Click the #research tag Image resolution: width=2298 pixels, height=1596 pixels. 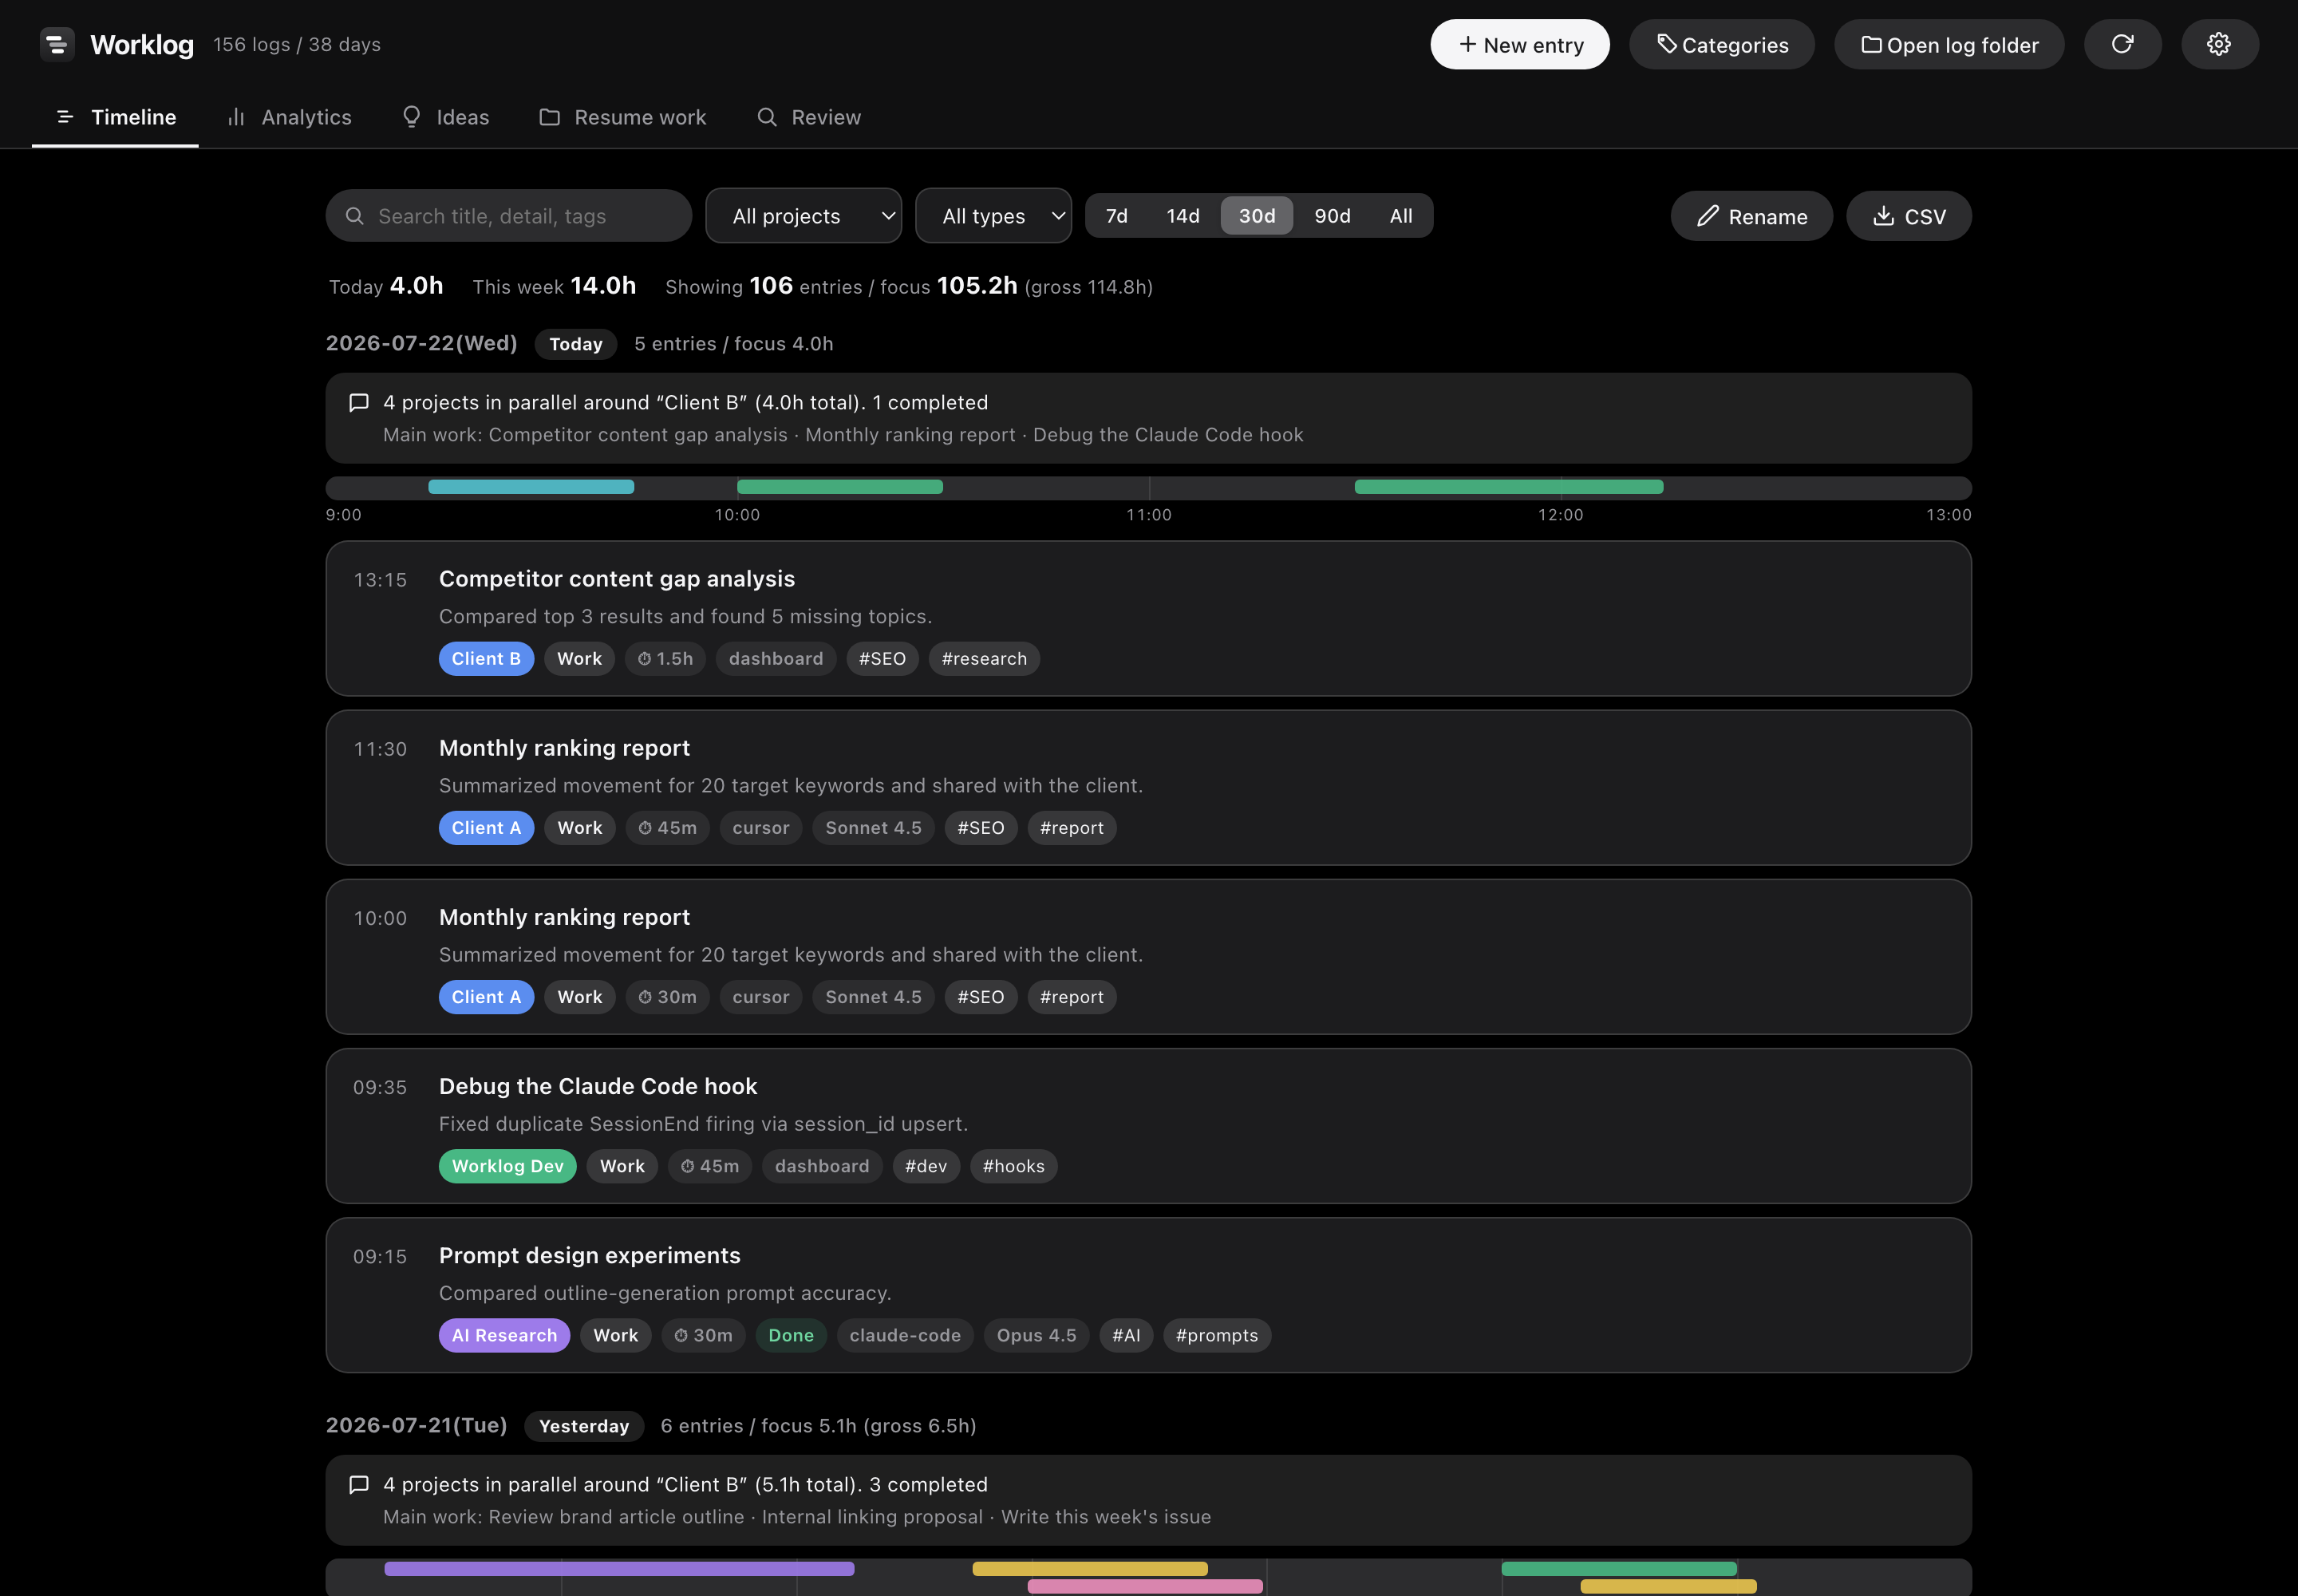[984, 659]
